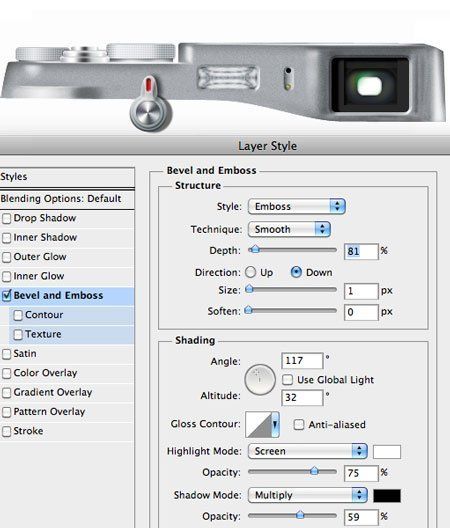Enable the Pattern Overlay checkbox
The image size is (450, 528).
pos(6,412)
